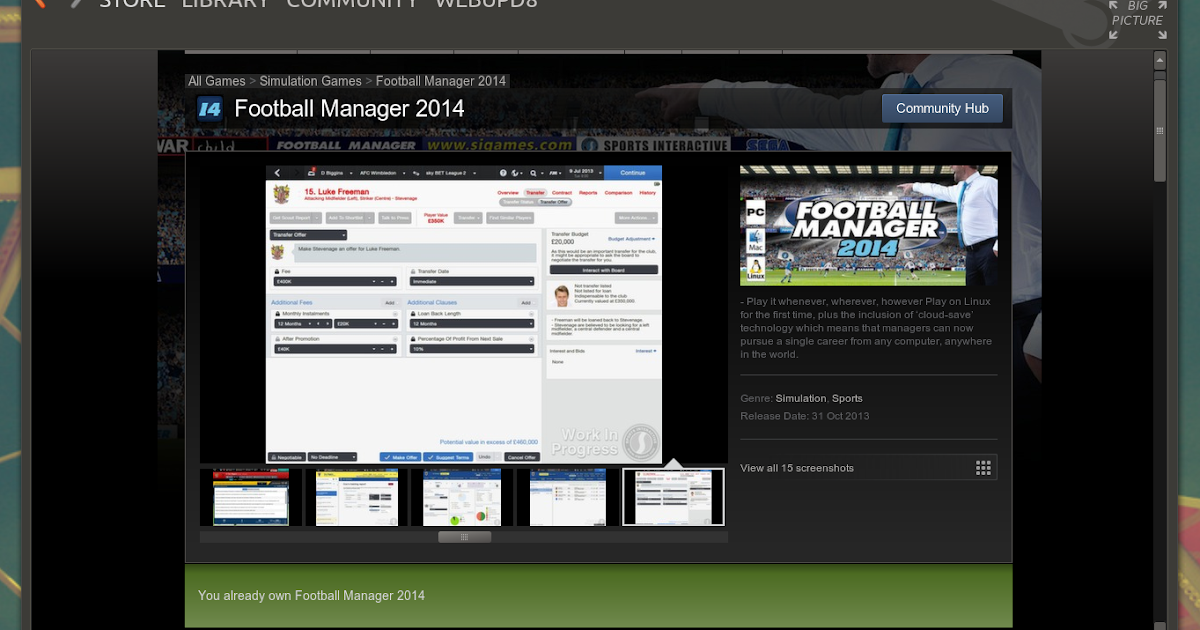1200x630 pixels.
Task: Click the magnifier search icon in game toolbar
Action: click(x=533, y=173)
